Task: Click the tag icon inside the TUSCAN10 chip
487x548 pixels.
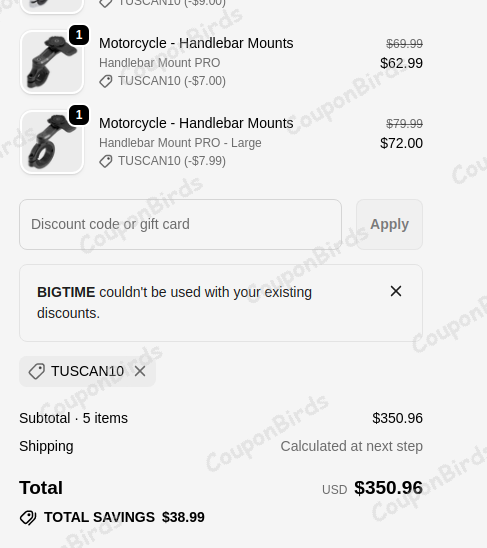Action: click(x=36, y=371)
